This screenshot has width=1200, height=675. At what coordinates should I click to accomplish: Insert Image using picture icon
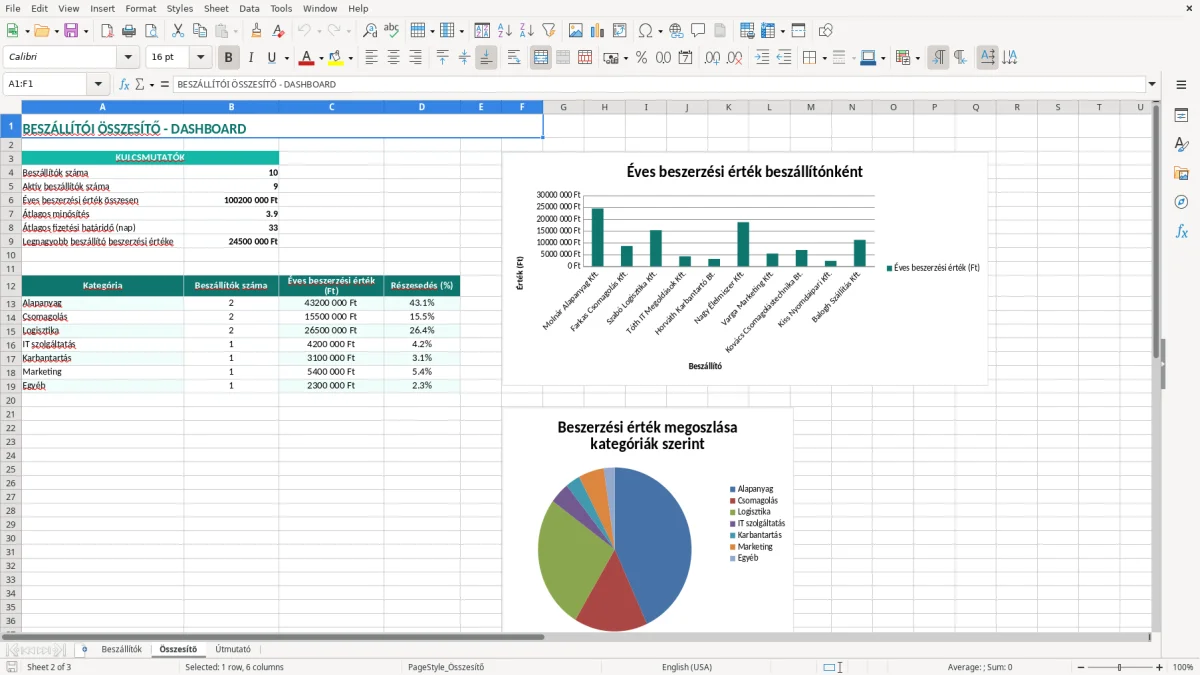pos(576,31)
